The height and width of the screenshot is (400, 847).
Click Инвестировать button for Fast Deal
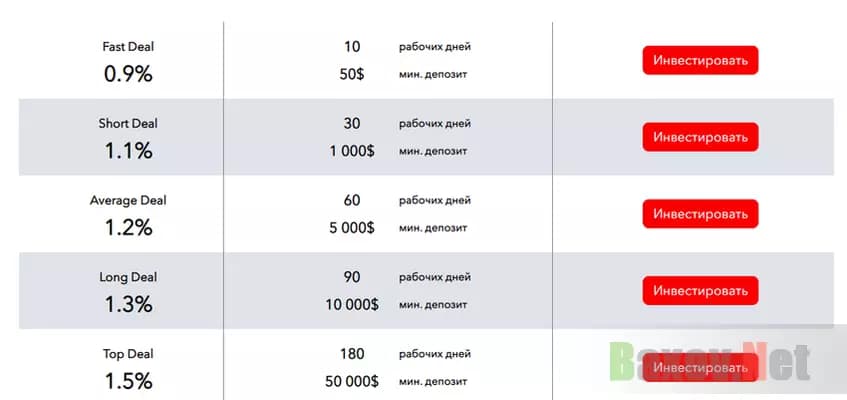coord(700,60)
